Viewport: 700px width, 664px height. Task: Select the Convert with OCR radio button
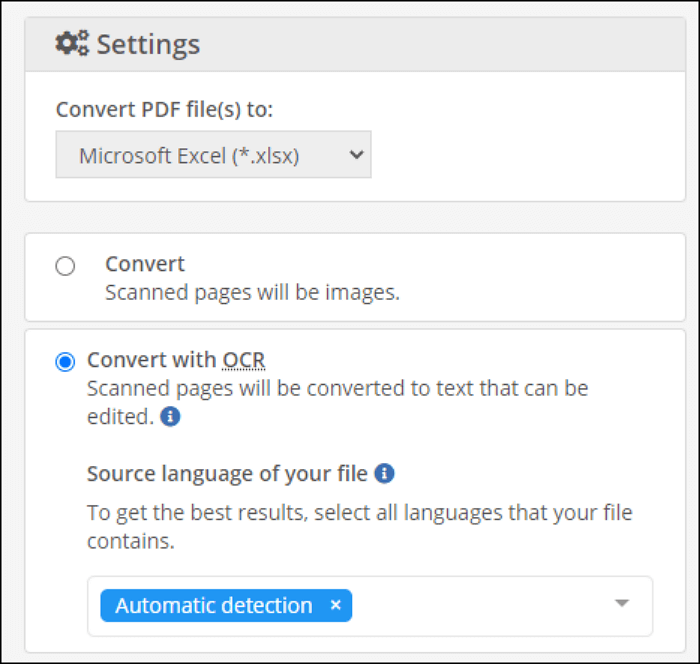[65, 361]
